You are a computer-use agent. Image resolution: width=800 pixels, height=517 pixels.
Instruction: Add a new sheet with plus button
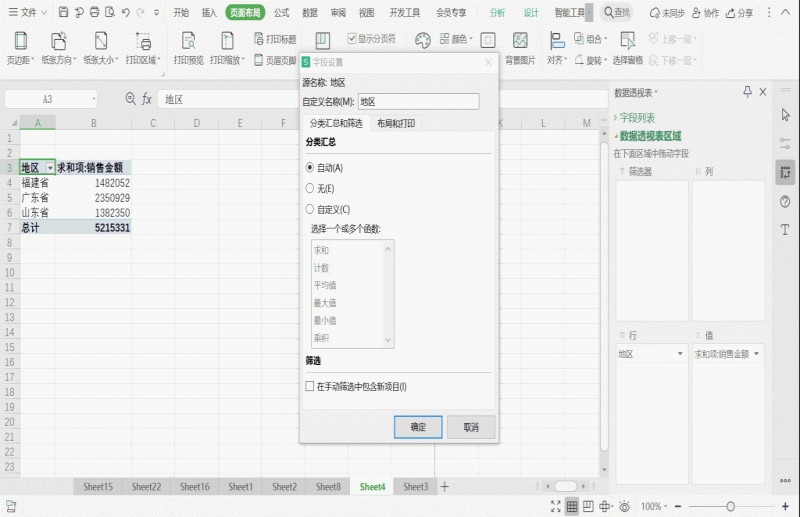tap(444, 486)
